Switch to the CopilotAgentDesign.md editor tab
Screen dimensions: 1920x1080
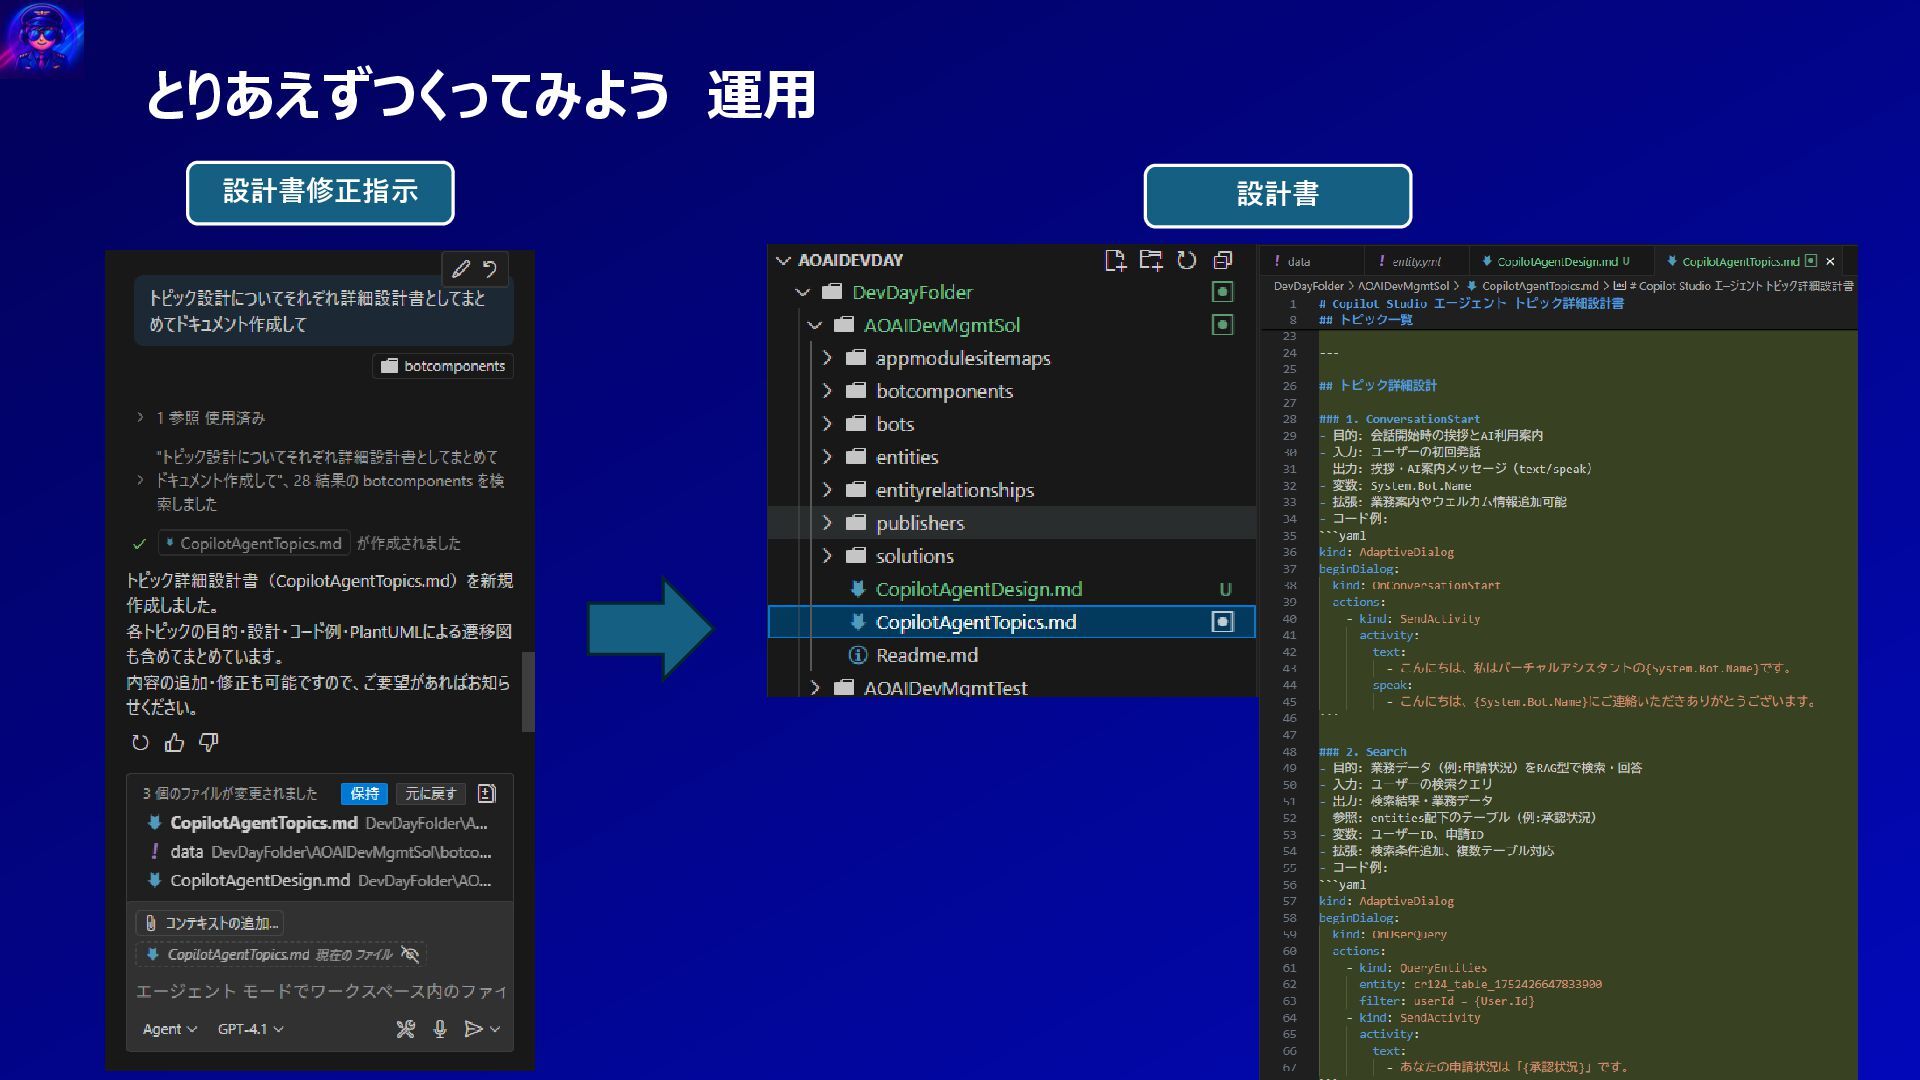[1560, 261]
